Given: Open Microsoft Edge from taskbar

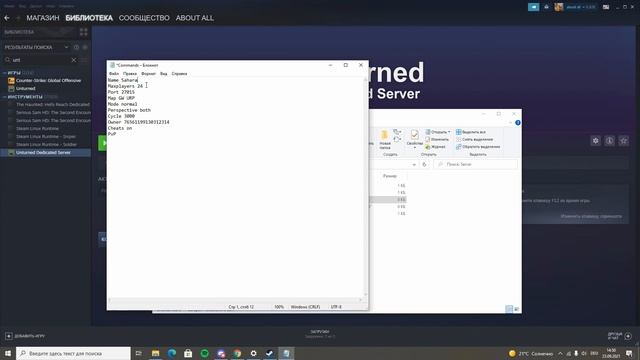Looking at the screenshot, I should coord(172,353).
